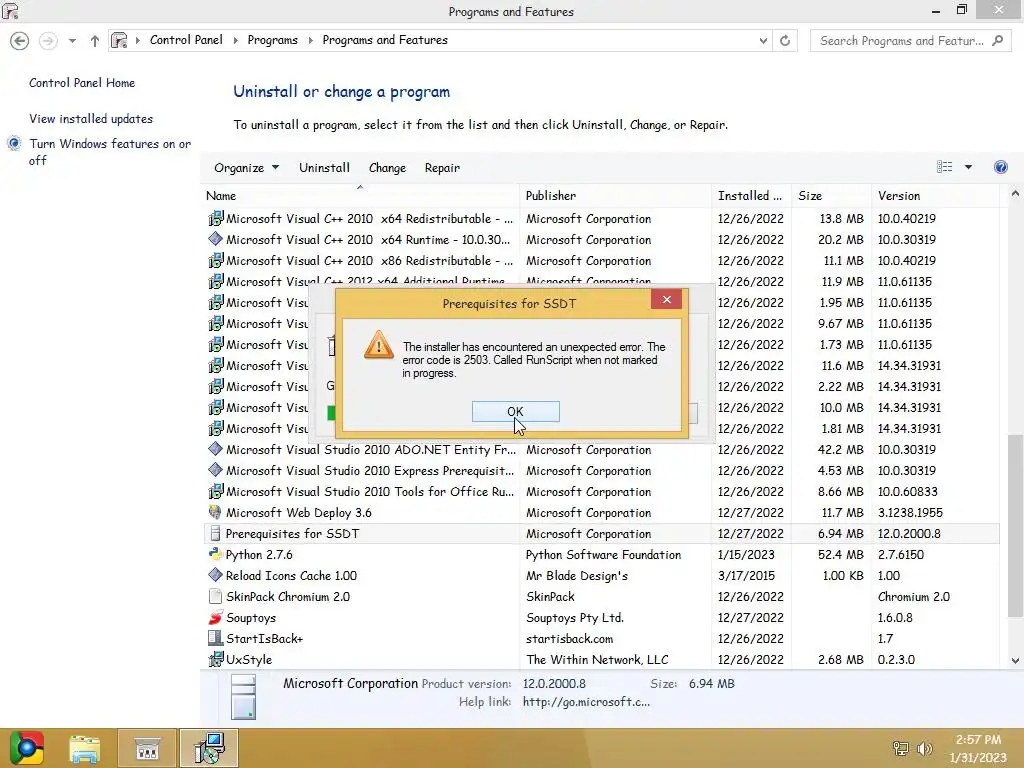The width and height of the screenshot is (1024, 768).
Task: Click the UxStyle icon
Action: click(216, 659)
